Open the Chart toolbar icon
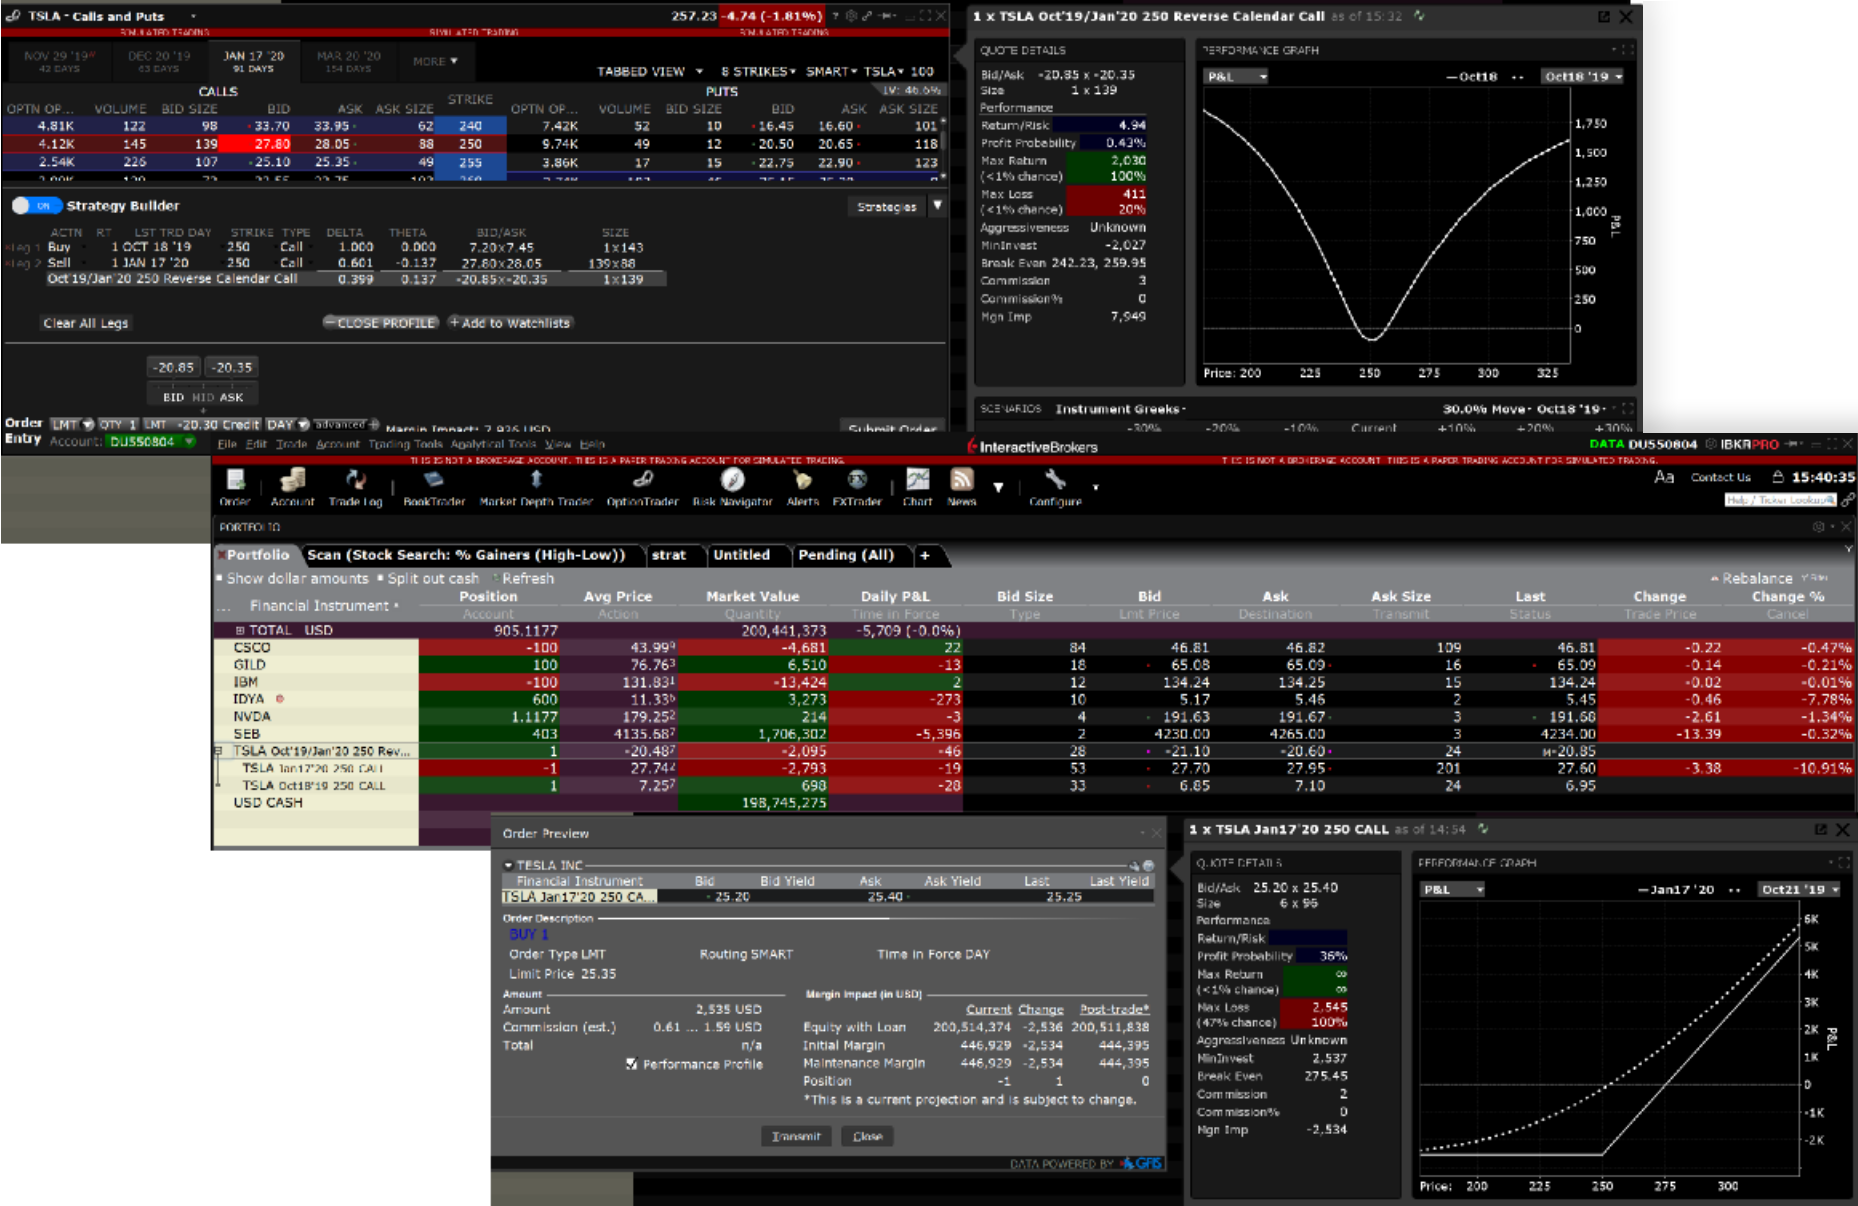The height and width of the screenshot is (1206, 1858). click(x=917, y=488)
